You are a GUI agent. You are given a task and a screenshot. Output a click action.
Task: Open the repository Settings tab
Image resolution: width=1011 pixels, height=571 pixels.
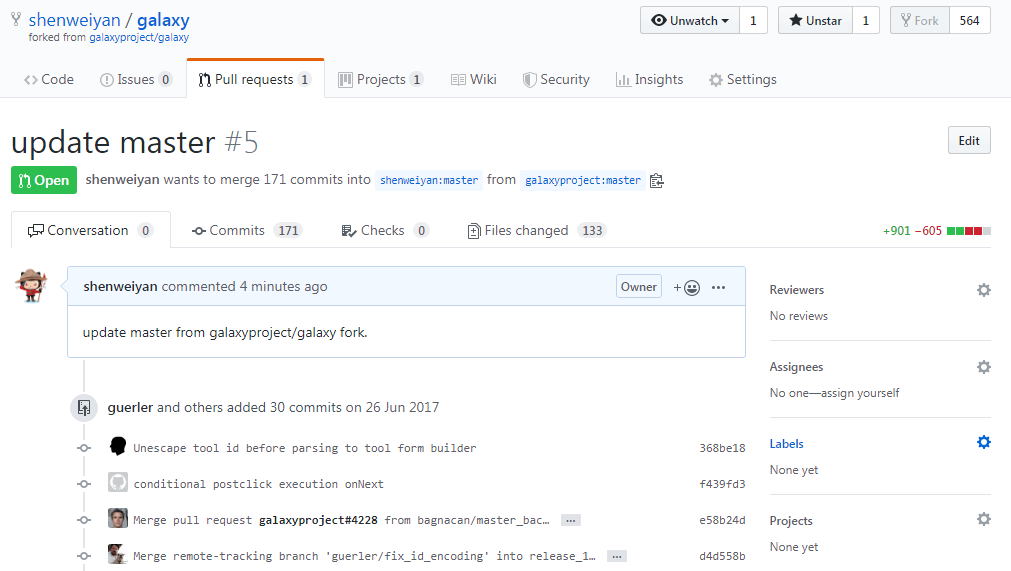[x=743, y=79]
